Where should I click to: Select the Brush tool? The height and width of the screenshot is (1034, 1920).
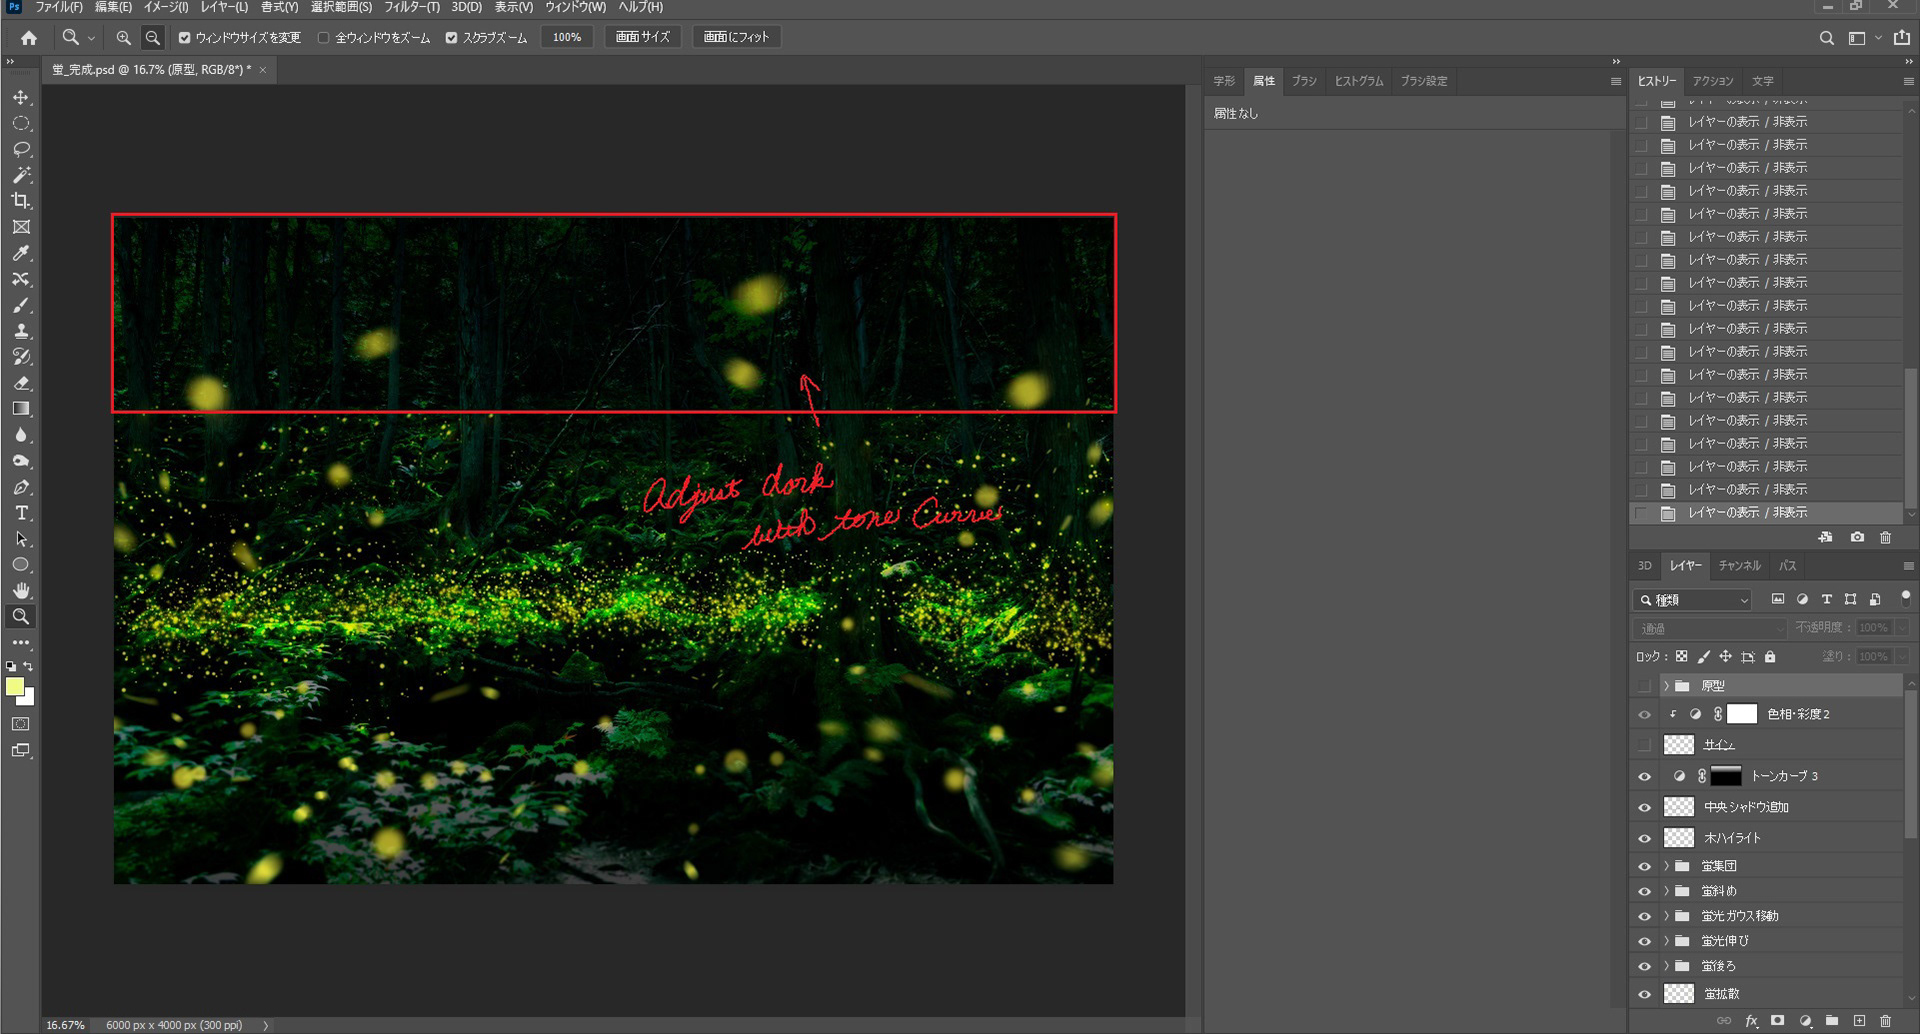coord(21,305)
